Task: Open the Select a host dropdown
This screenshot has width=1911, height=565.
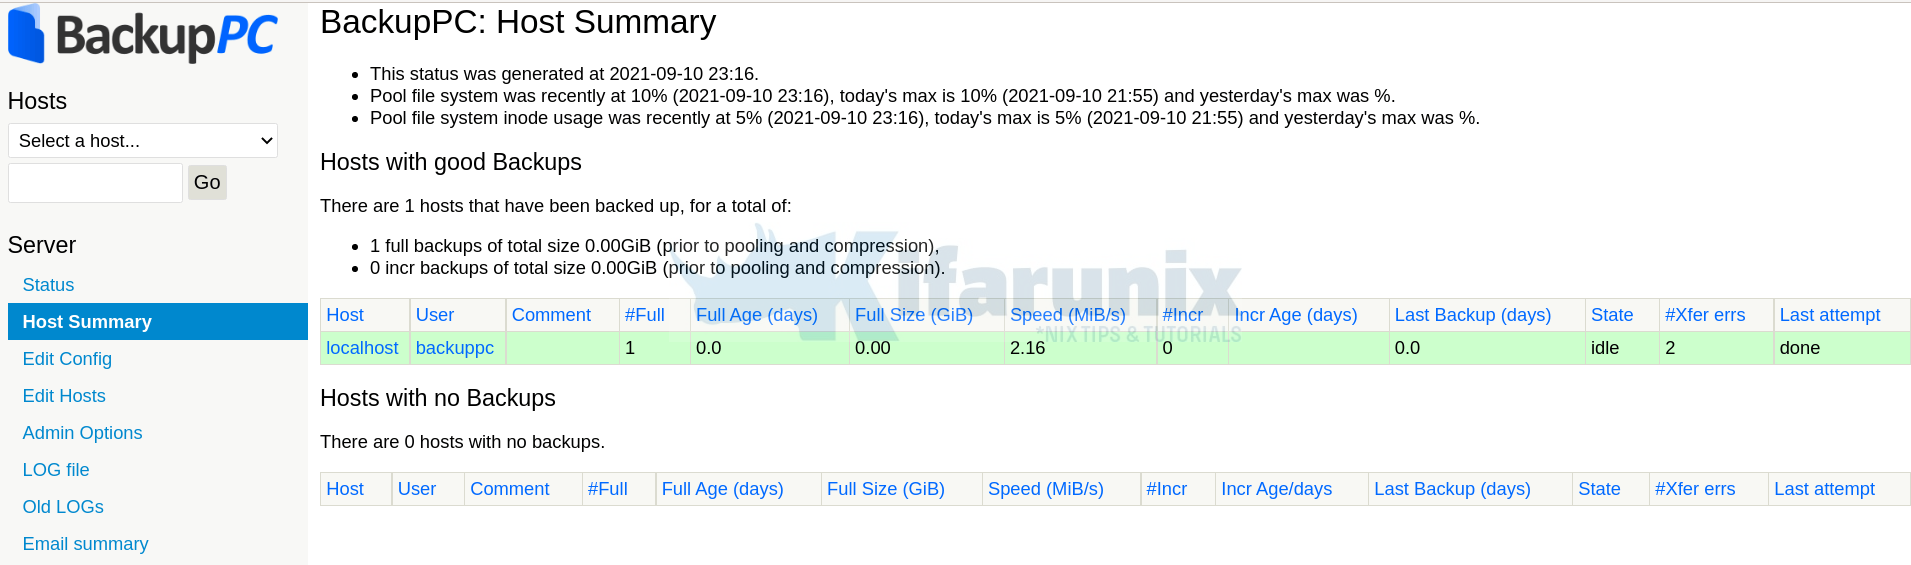Action: (x=143, y=141)
